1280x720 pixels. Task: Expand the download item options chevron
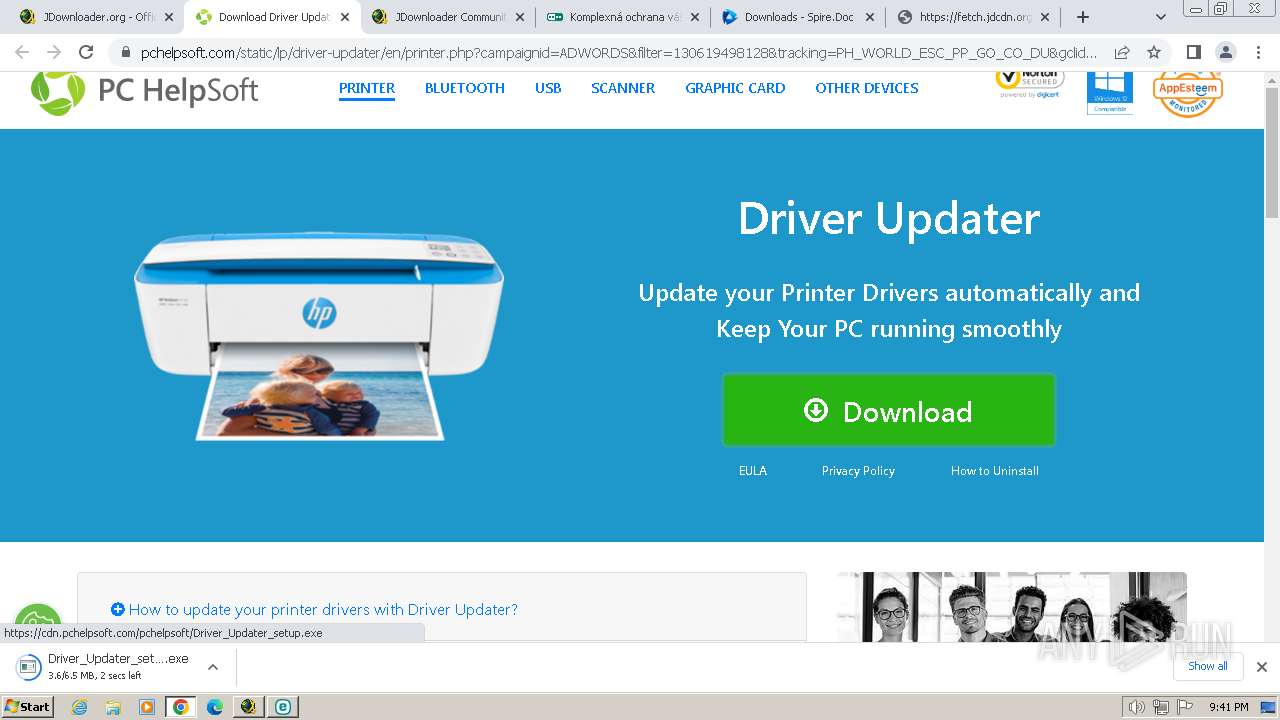[x=212, y=667]
